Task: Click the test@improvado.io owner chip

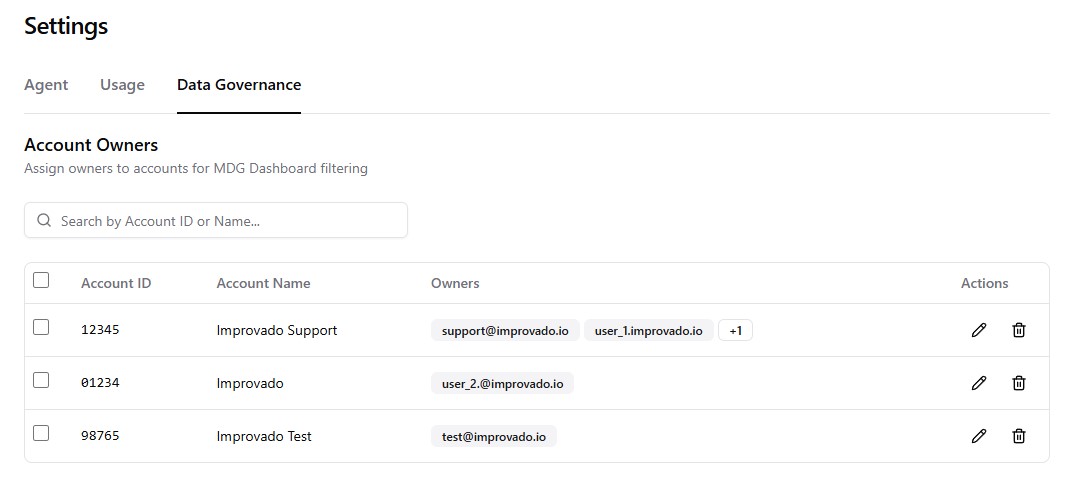Action: [494, 436]
